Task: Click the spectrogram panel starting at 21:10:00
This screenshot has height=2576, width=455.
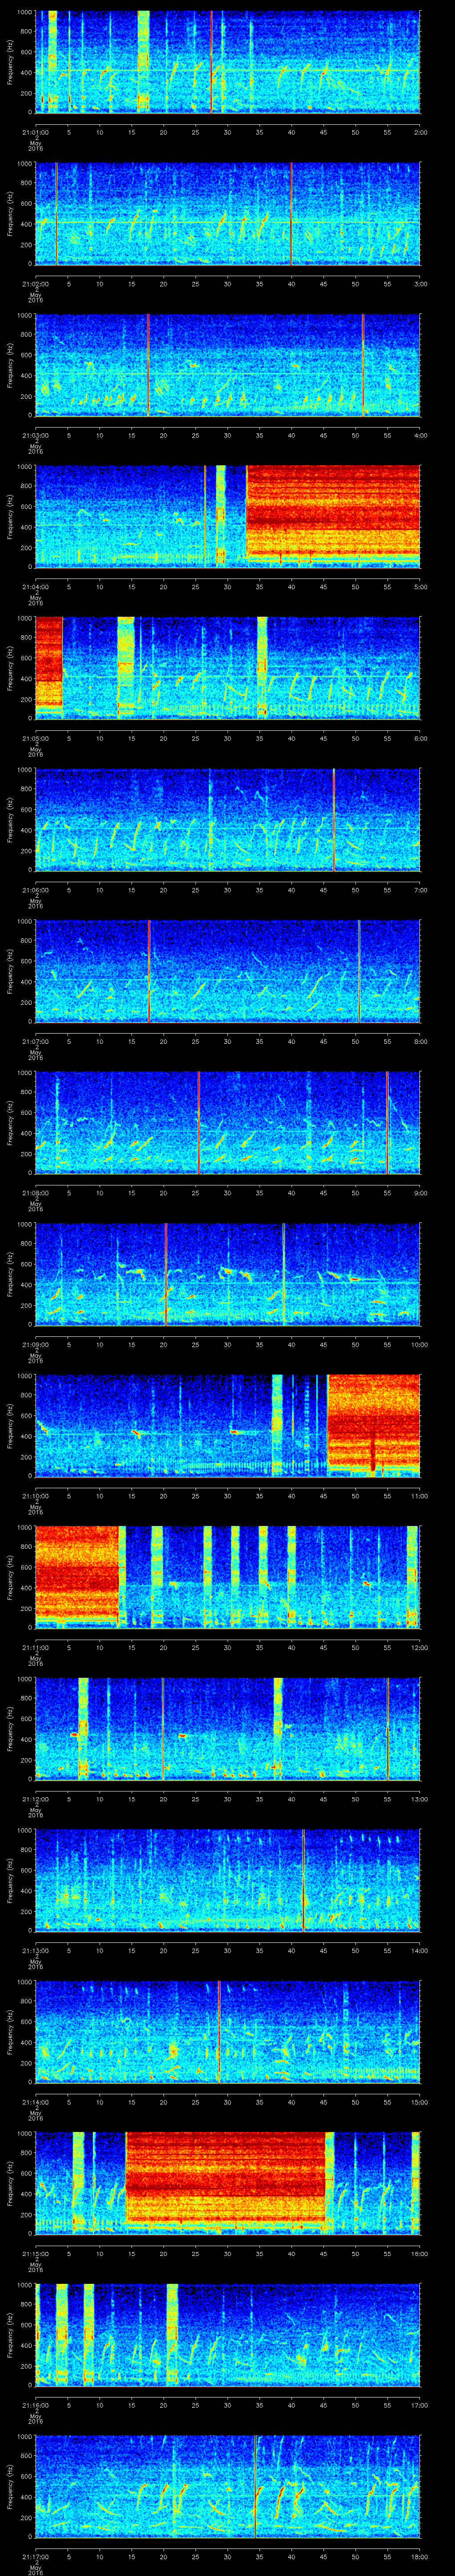Action: (x=228, y=1425)
